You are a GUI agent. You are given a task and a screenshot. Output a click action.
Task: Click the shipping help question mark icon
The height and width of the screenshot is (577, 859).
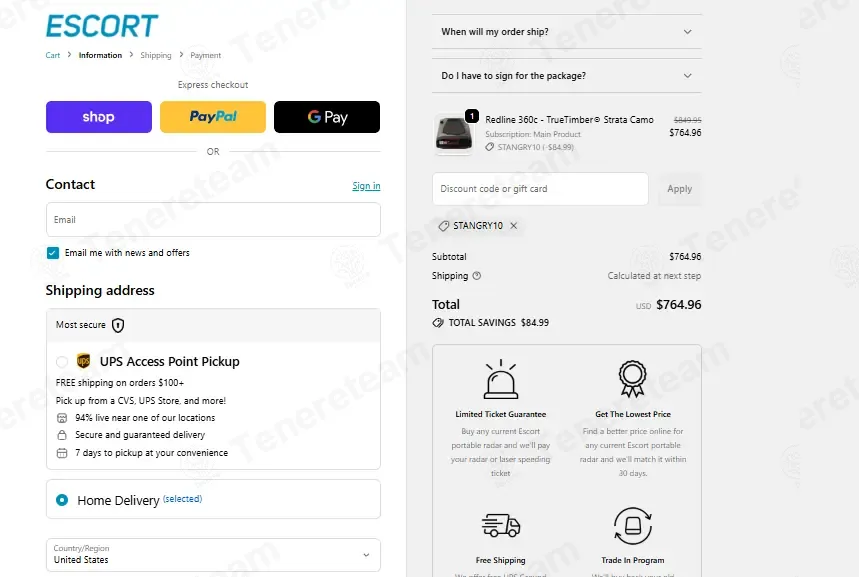[x=477, y=276]
